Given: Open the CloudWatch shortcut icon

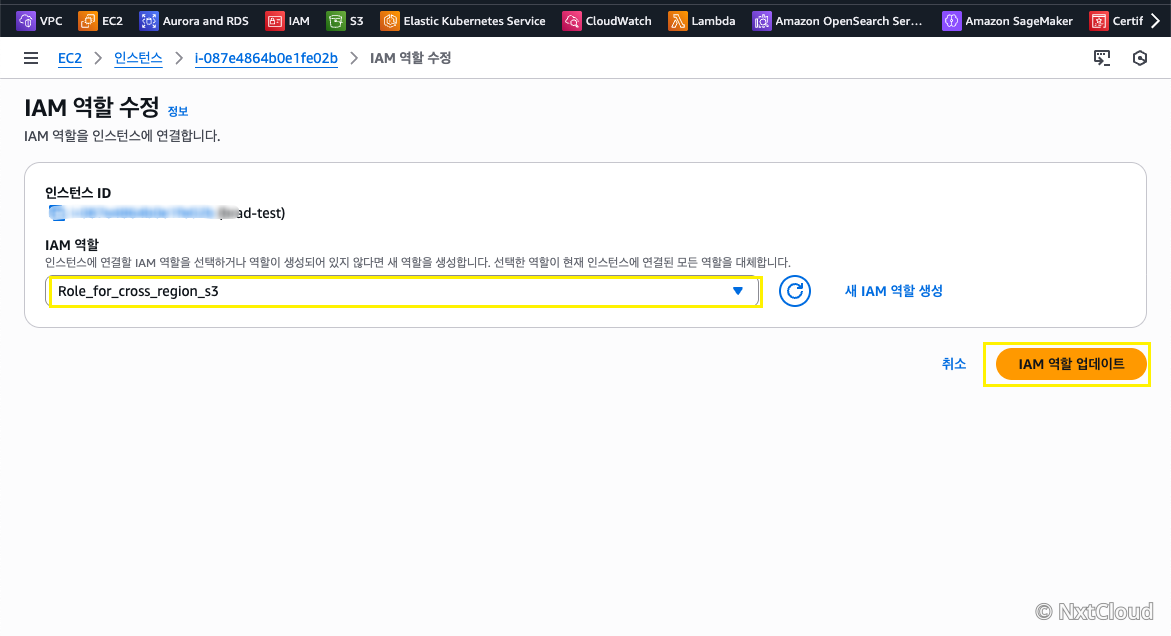Looking at the screenshot, I should pyautogui.click(x=571, y=21).
